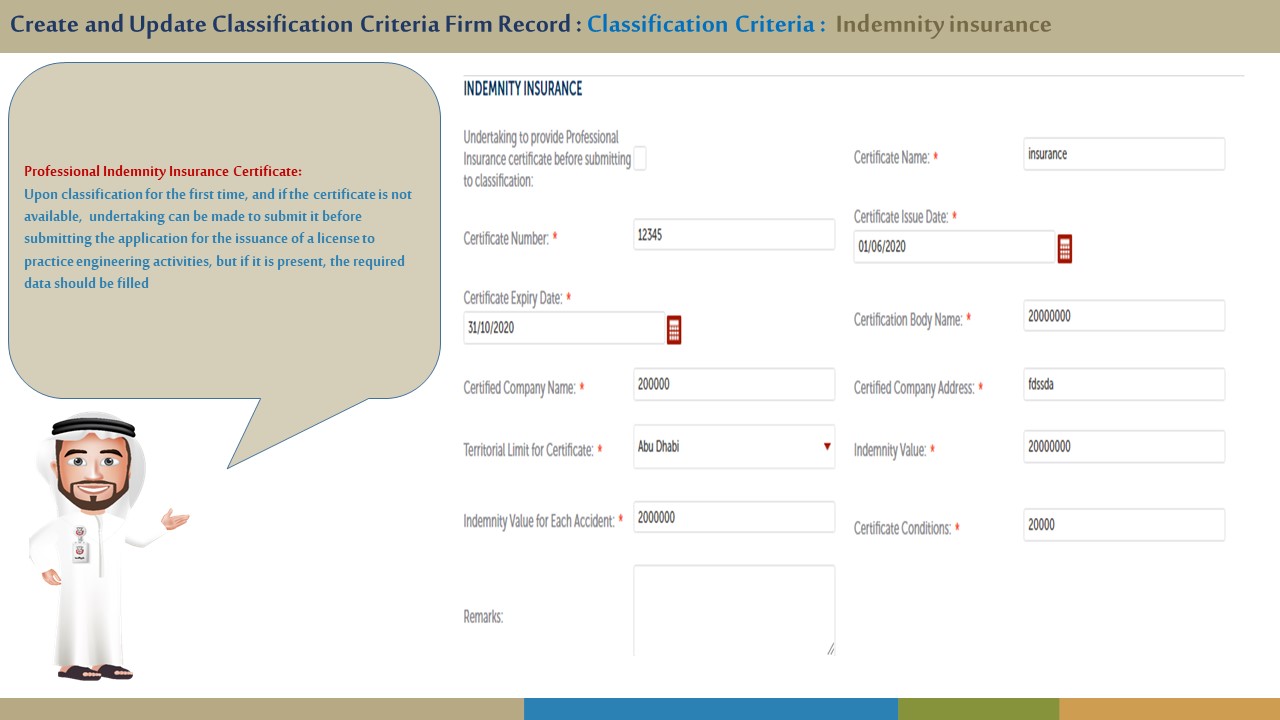
Task: Open the Certificate Issue Date calendar icon
Action: coord(1065,249)
